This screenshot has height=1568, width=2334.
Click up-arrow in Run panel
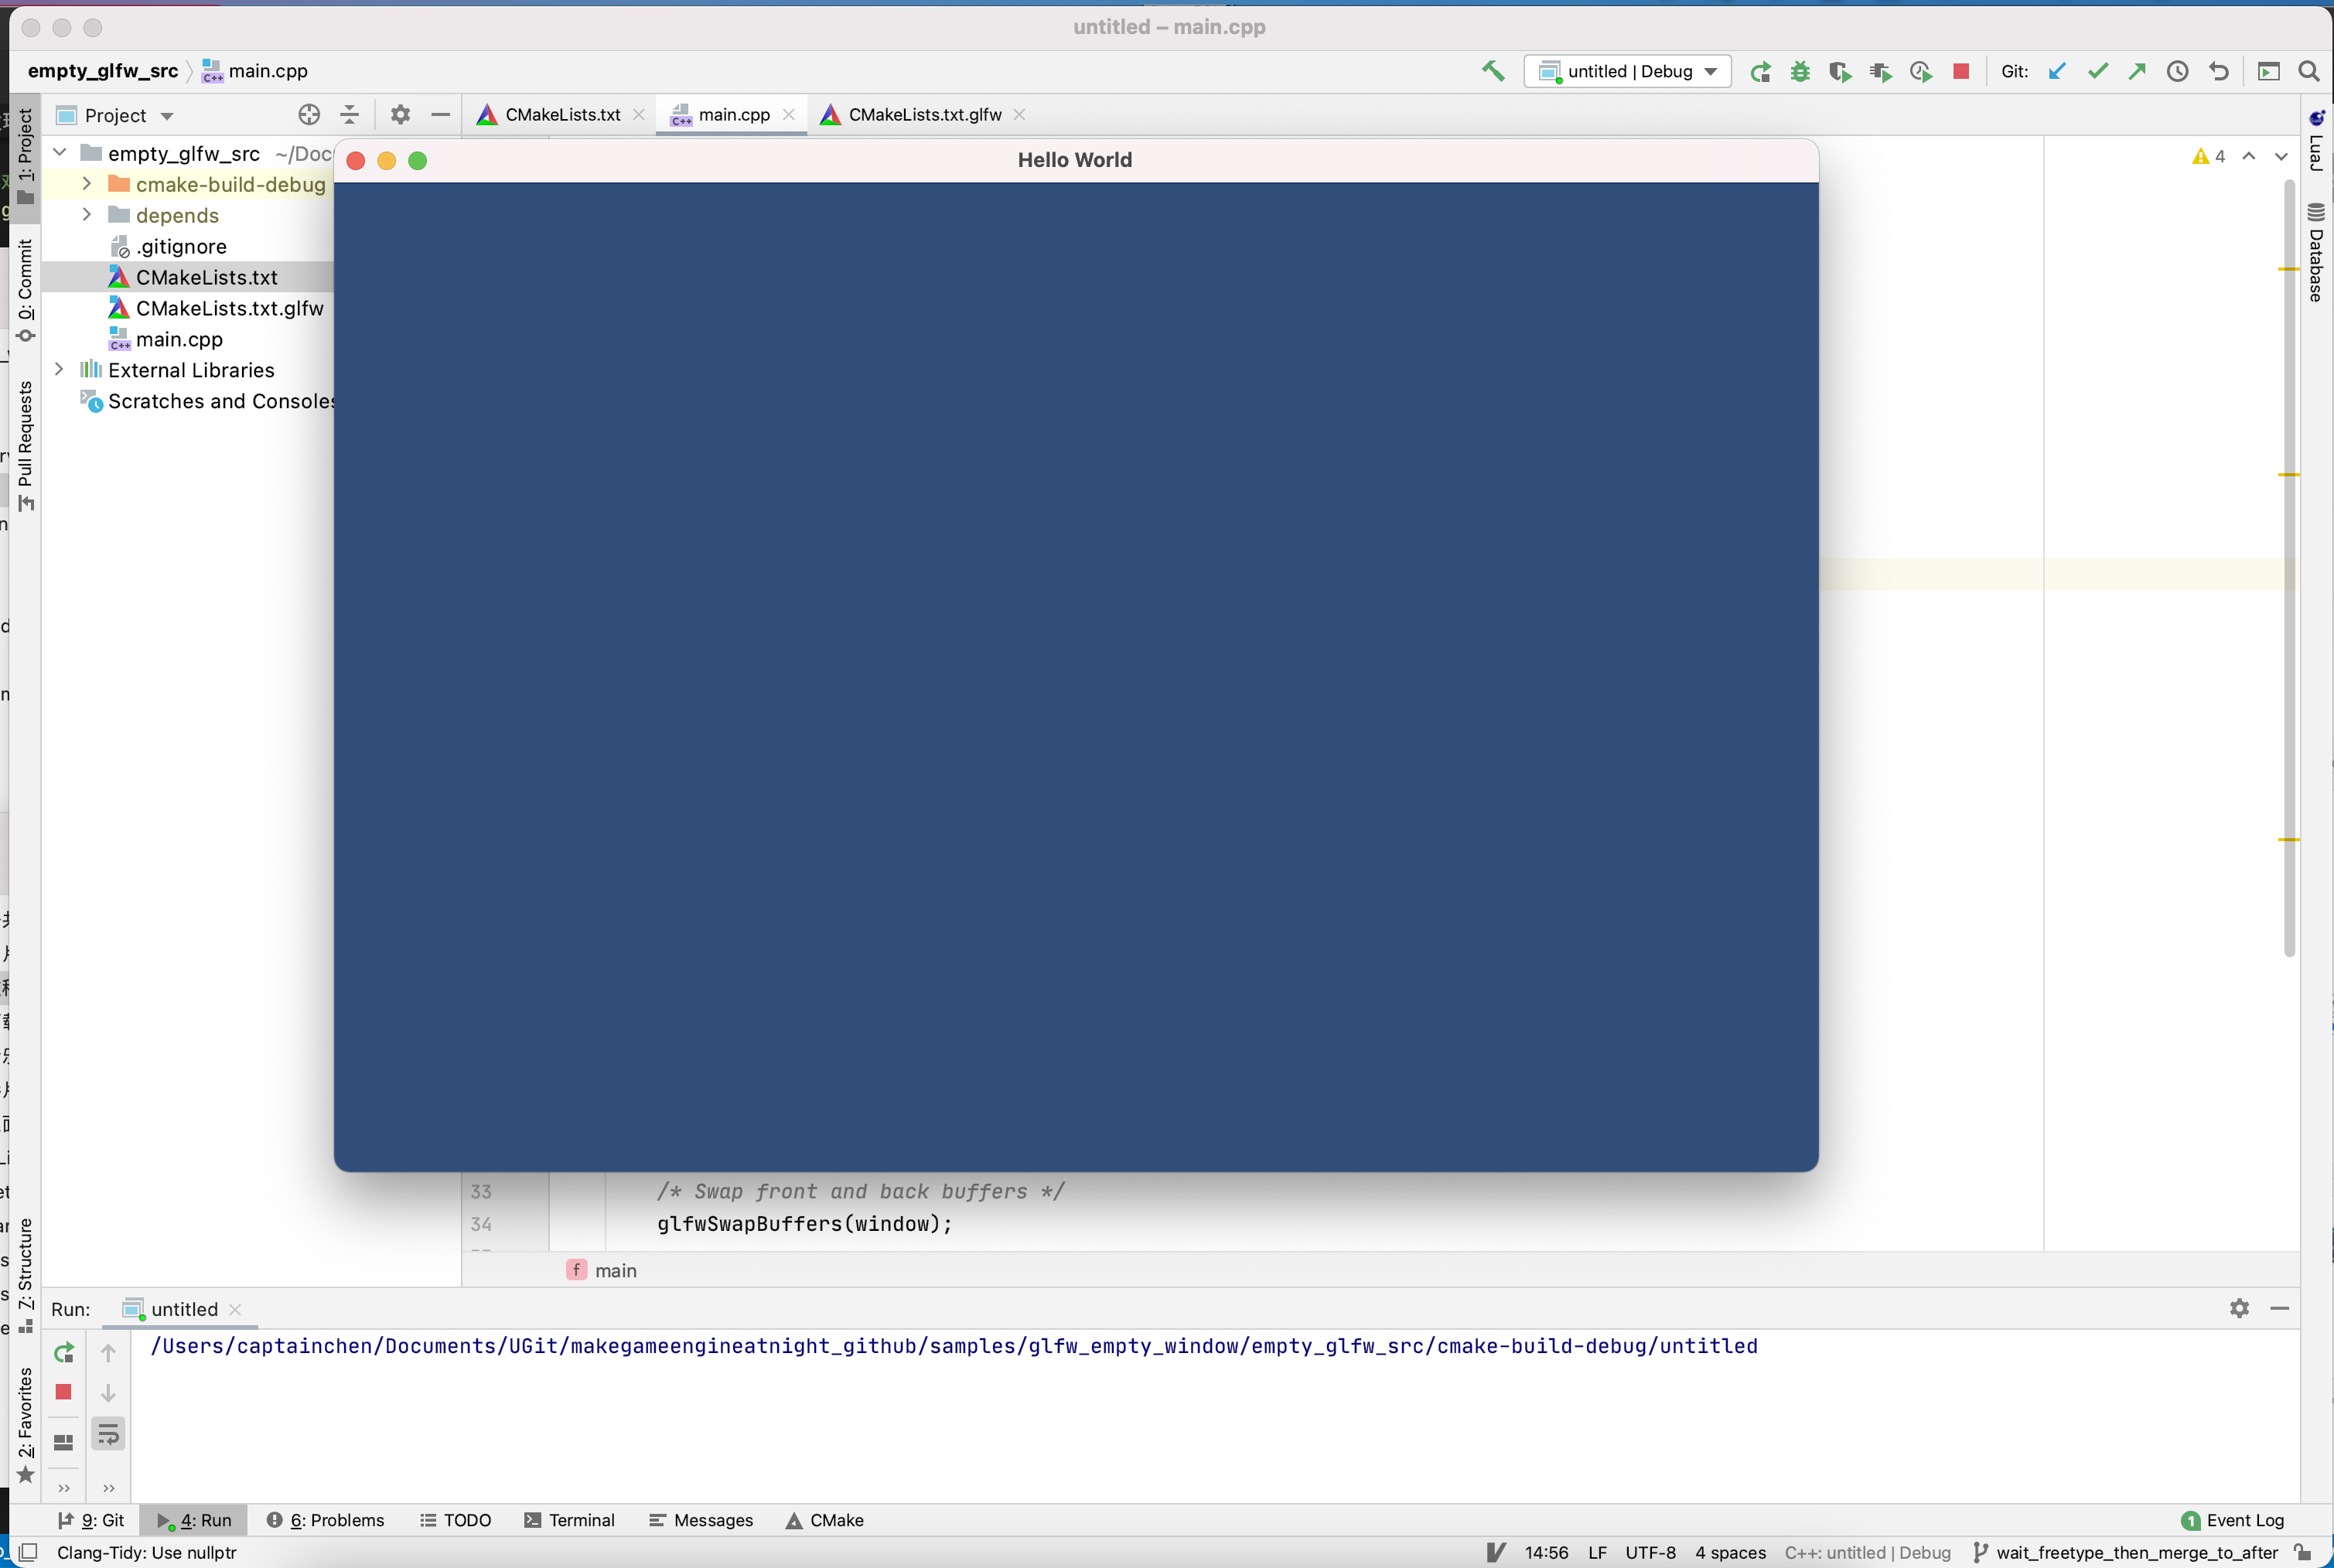(x=109, y=1353)
